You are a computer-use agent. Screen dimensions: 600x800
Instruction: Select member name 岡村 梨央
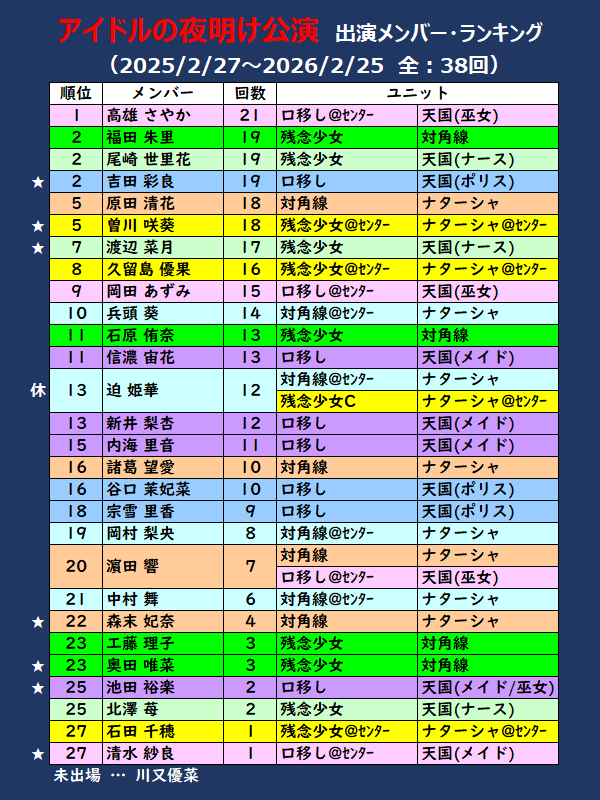[140, 534]
